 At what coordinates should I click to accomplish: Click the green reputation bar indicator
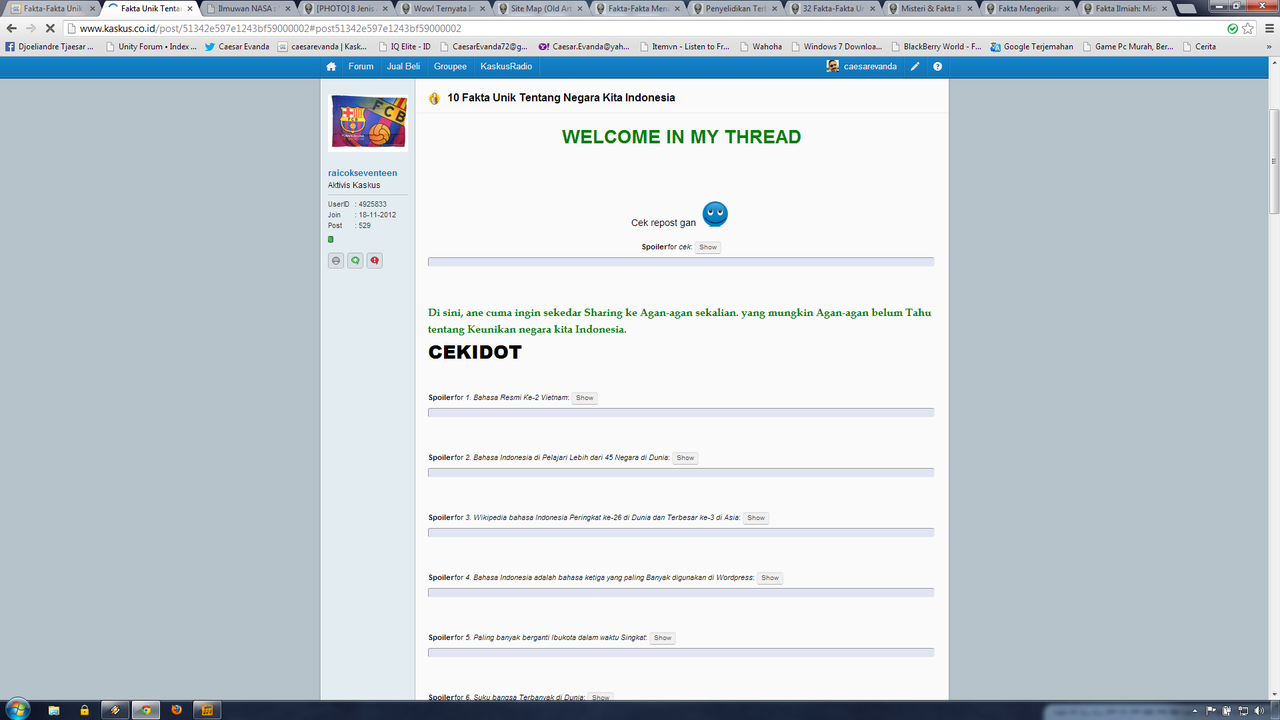[x=331, y=240]
